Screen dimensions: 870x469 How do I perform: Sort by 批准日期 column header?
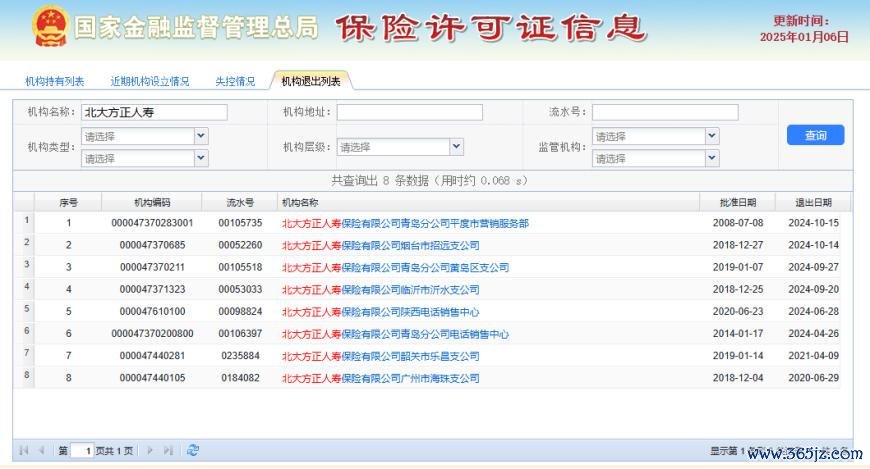click(737, 203)
